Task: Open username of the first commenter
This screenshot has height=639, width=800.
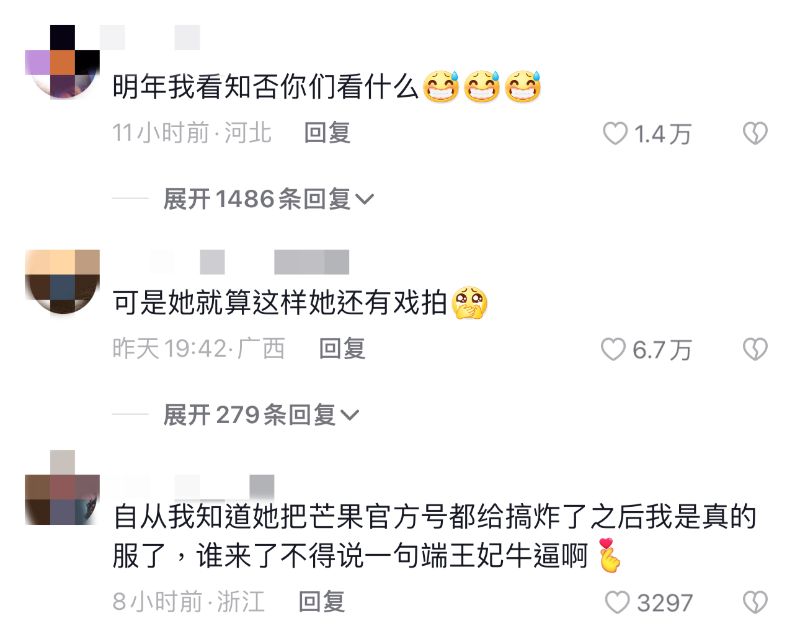Action: coord(150,38)
